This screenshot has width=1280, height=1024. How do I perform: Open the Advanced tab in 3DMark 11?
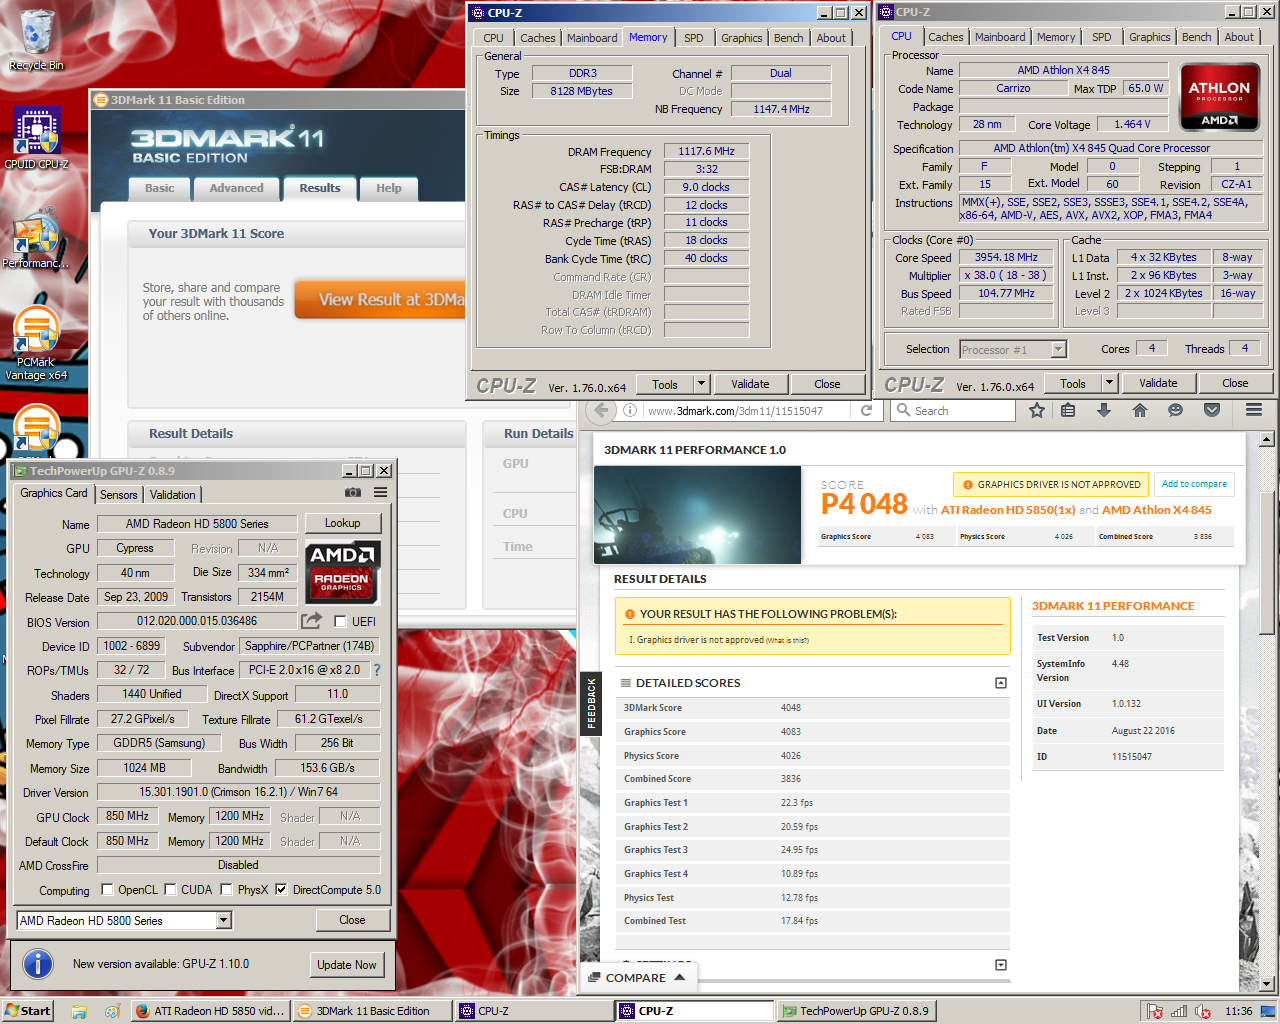(237, 188)
